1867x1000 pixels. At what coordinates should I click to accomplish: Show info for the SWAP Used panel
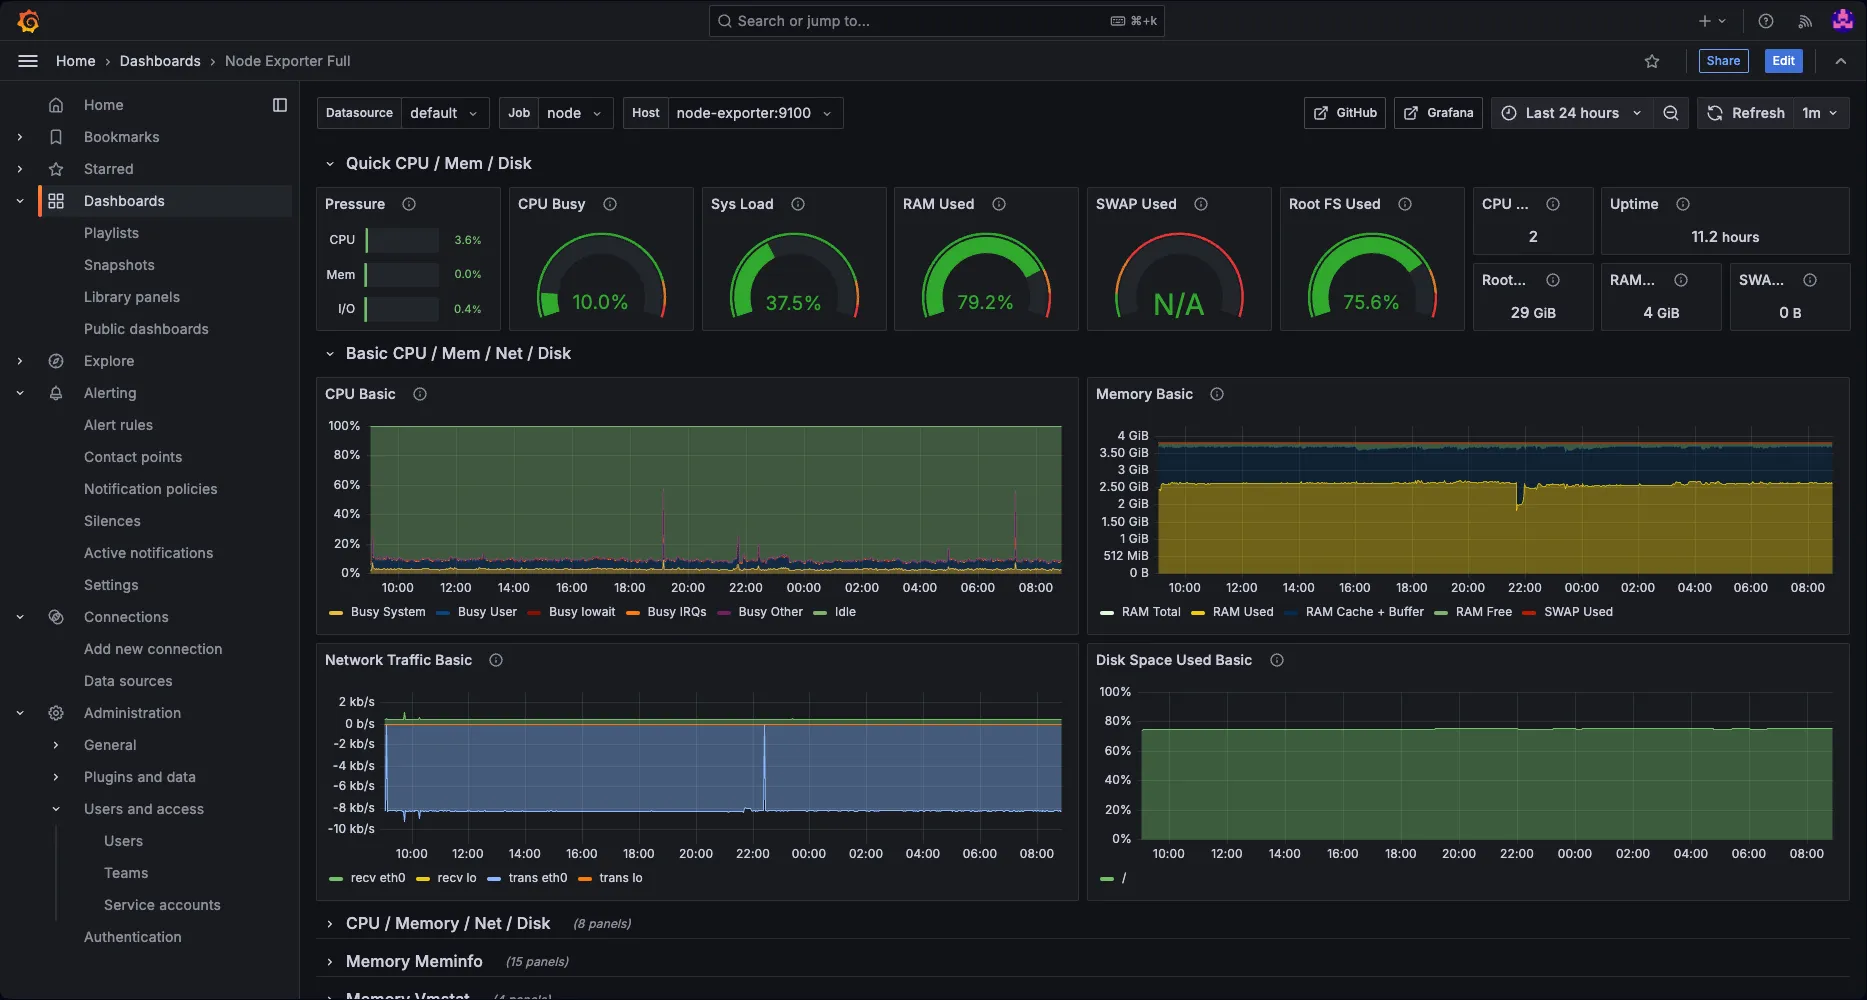(1201, 204)
